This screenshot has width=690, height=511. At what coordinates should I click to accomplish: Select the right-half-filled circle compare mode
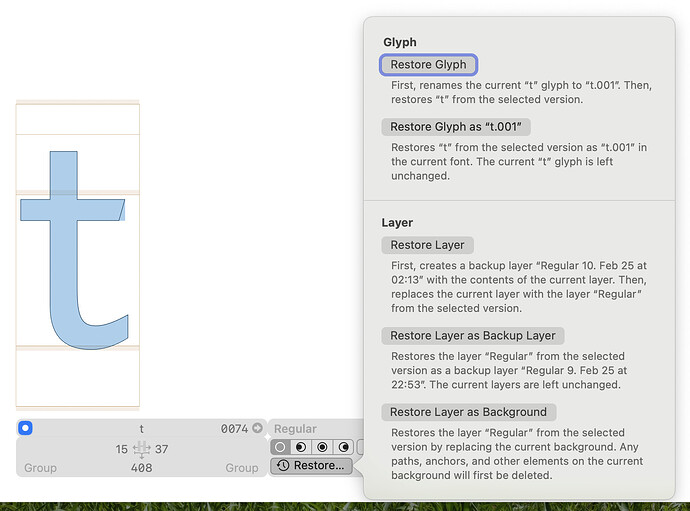(x=343, y=447)
